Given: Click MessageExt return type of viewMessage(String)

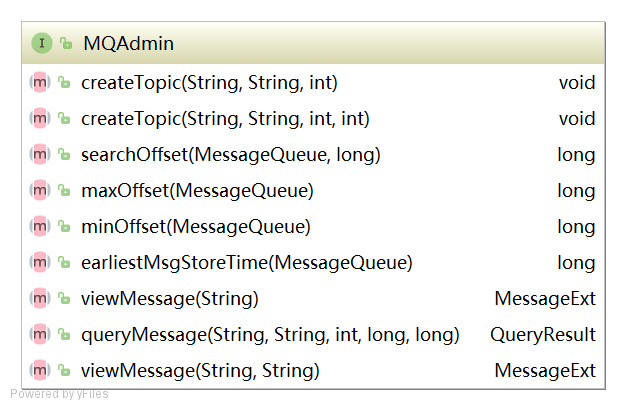Looking at the screenshot, I should [x=545, y=298].
